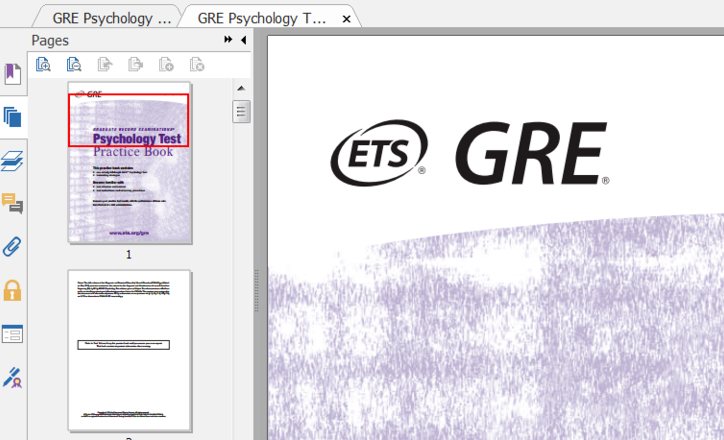
Task: Click the Delete Page icon
Action: (x=197, y=65)
